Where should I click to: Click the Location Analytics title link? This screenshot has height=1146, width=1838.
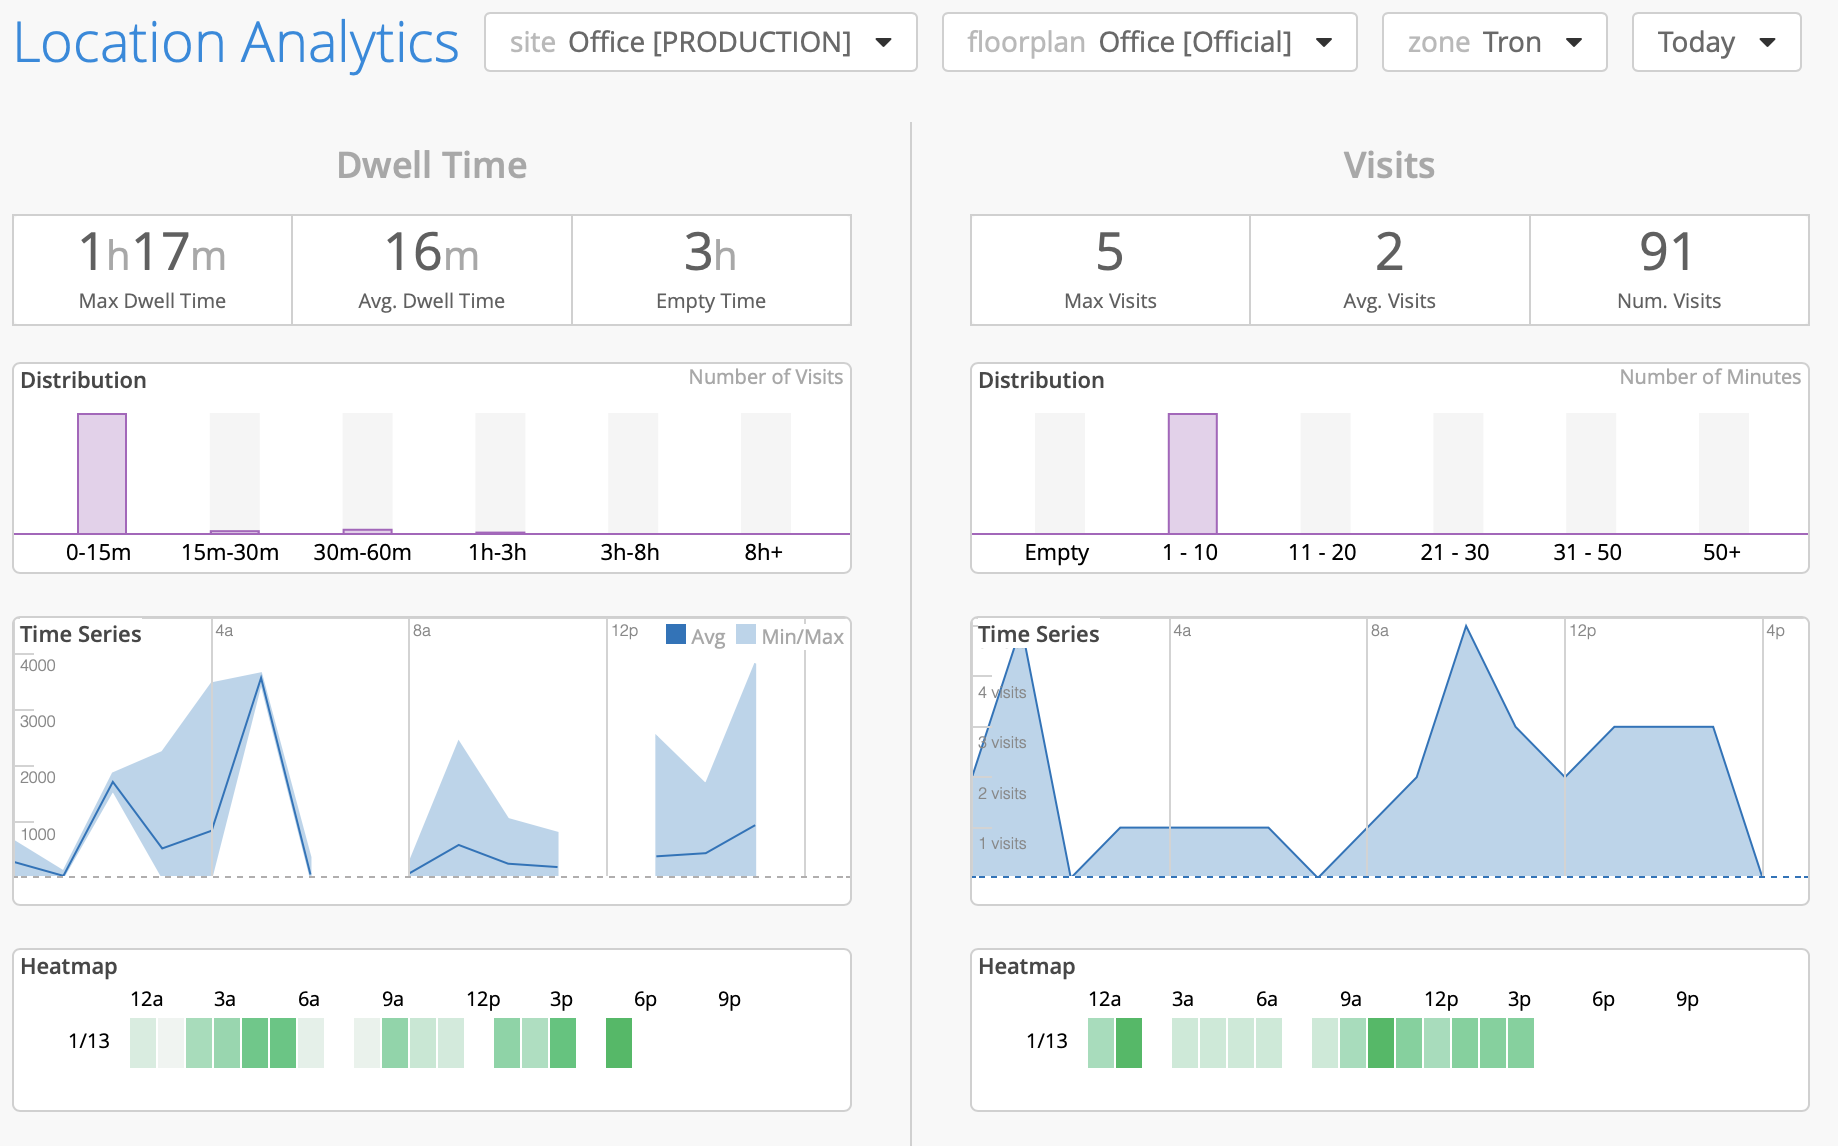236,43
